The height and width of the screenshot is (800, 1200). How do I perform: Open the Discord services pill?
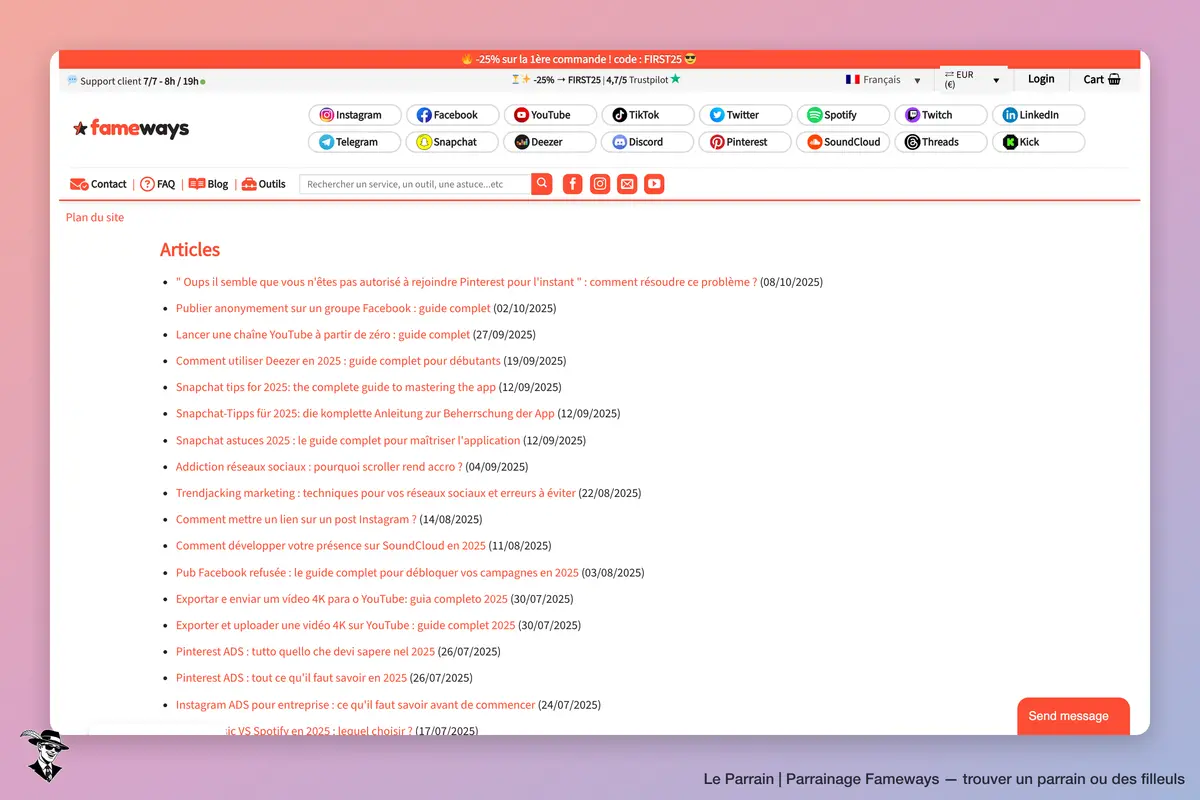click(647, 142)
